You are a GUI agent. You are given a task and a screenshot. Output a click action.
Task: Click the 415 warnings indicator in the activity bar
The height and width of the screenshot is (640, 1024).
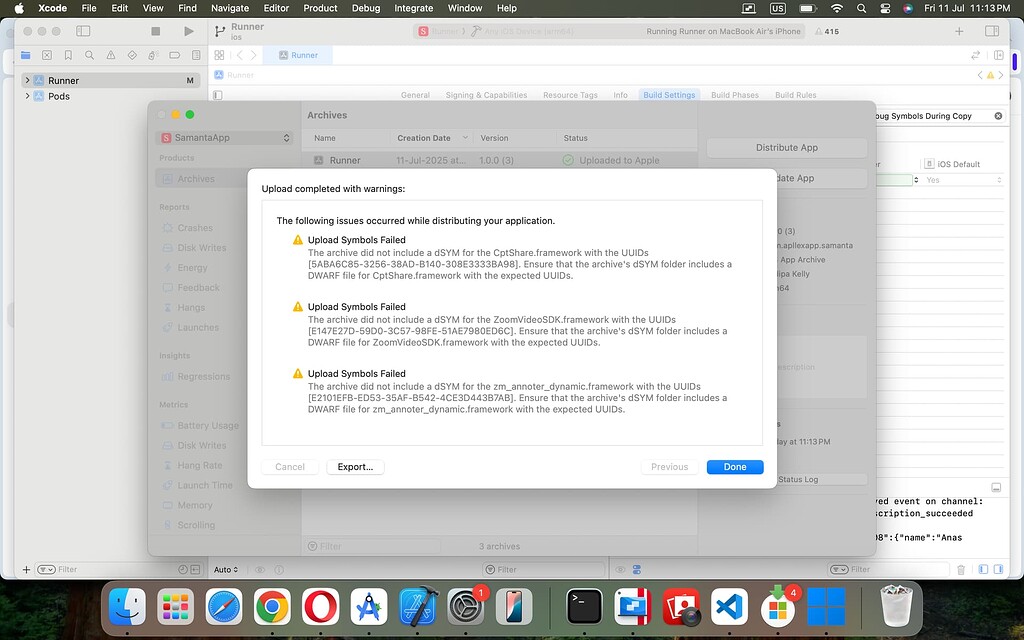point(827,31)
